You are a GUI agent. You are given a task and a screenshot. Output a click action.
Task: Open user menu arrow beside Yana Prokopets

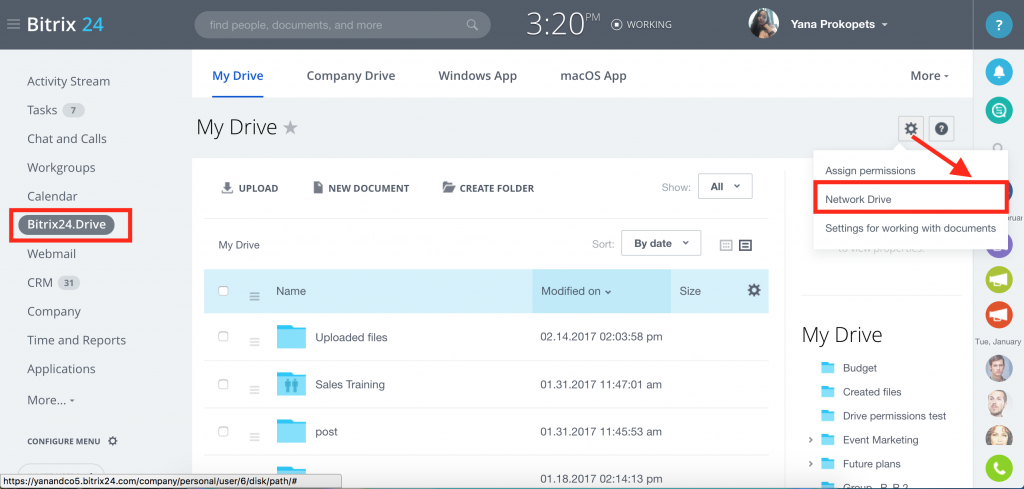pos(885,25)
